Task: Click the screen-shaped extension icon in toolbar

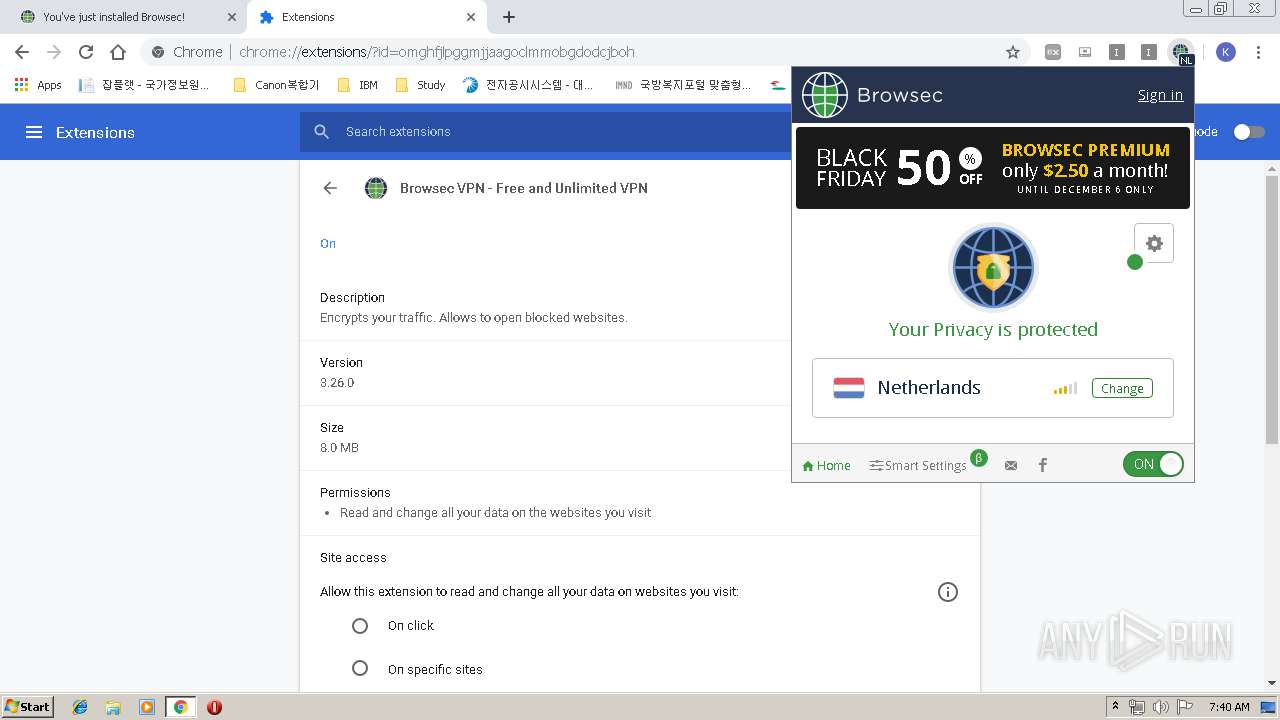Action: tap(1085, 52)
